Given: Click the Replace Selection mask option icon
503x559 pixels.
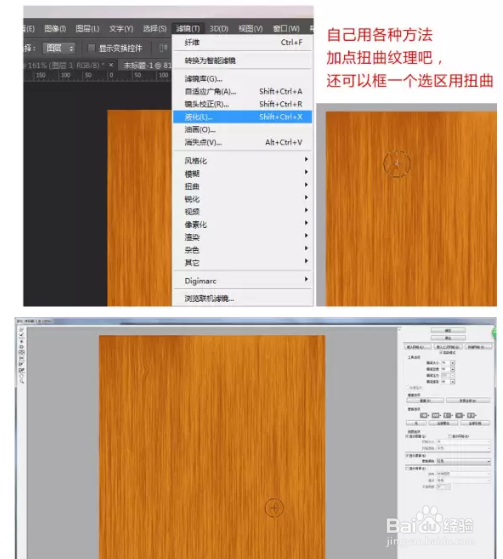Looking at the screenshot, I should point(424,415).
